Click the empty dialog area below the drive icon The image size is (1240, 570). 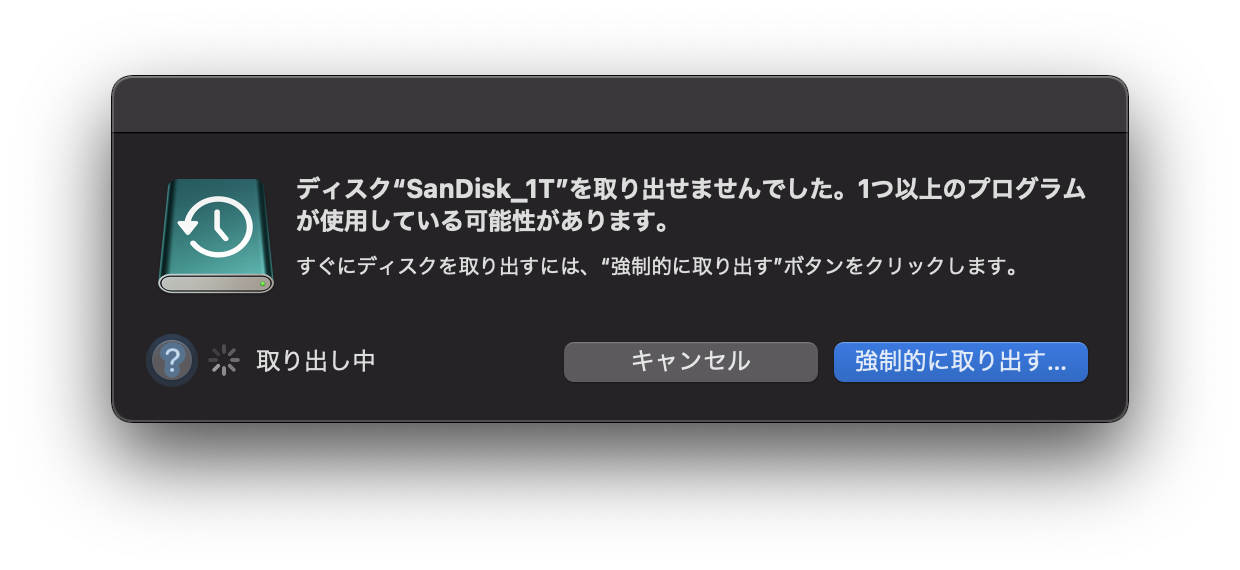[216, 314]
